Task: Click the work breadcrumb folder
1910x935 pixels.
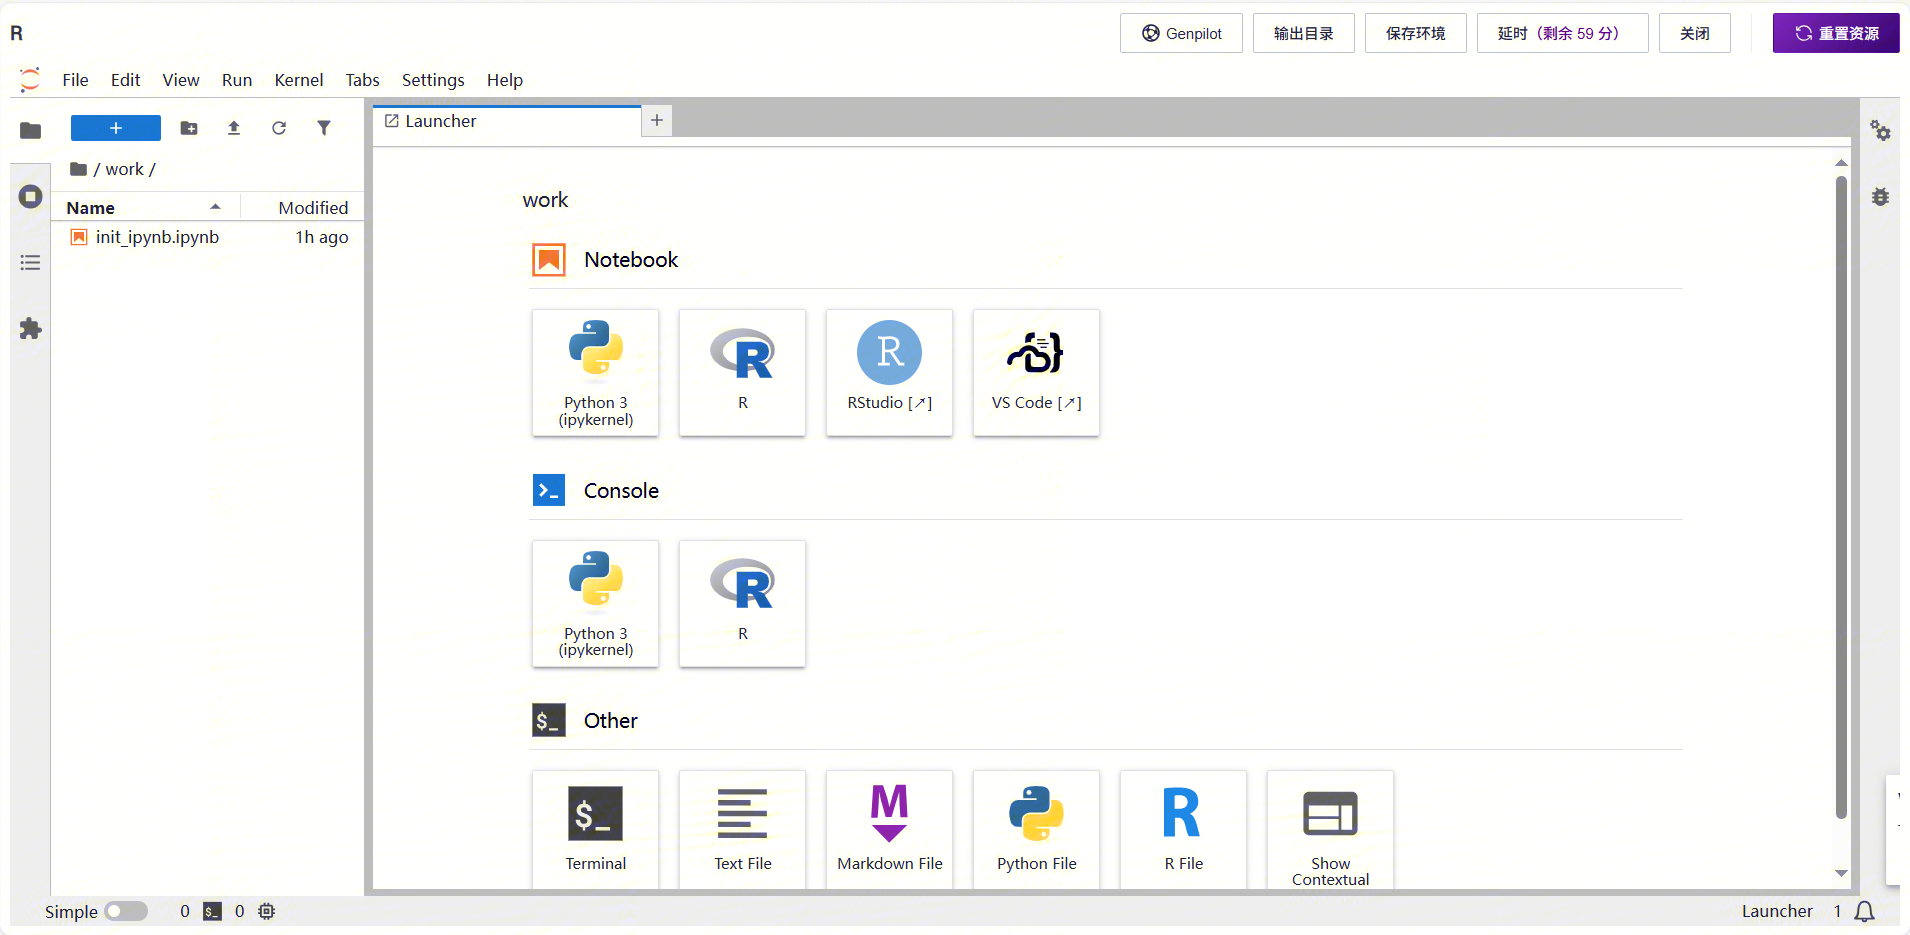Action: [x=125, y=169]
